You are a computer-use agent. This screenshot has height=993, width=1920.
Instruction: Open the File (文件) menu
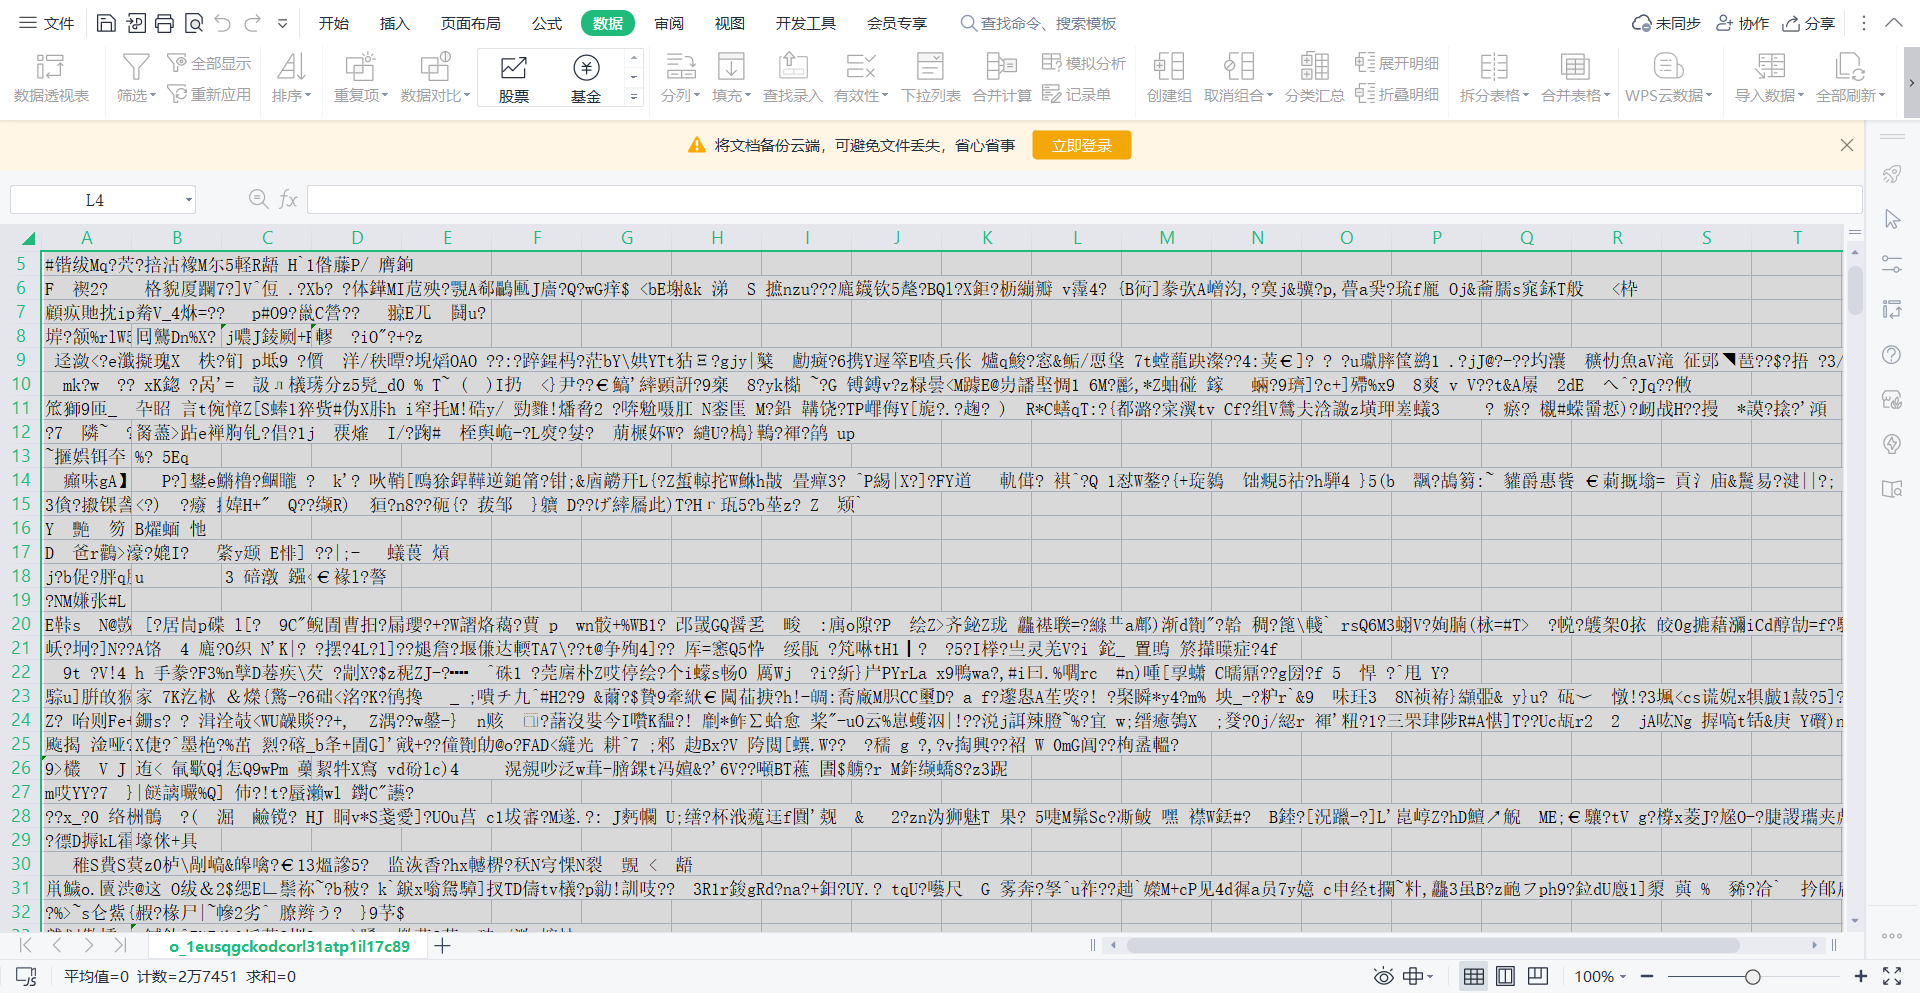tap(47, 23)
